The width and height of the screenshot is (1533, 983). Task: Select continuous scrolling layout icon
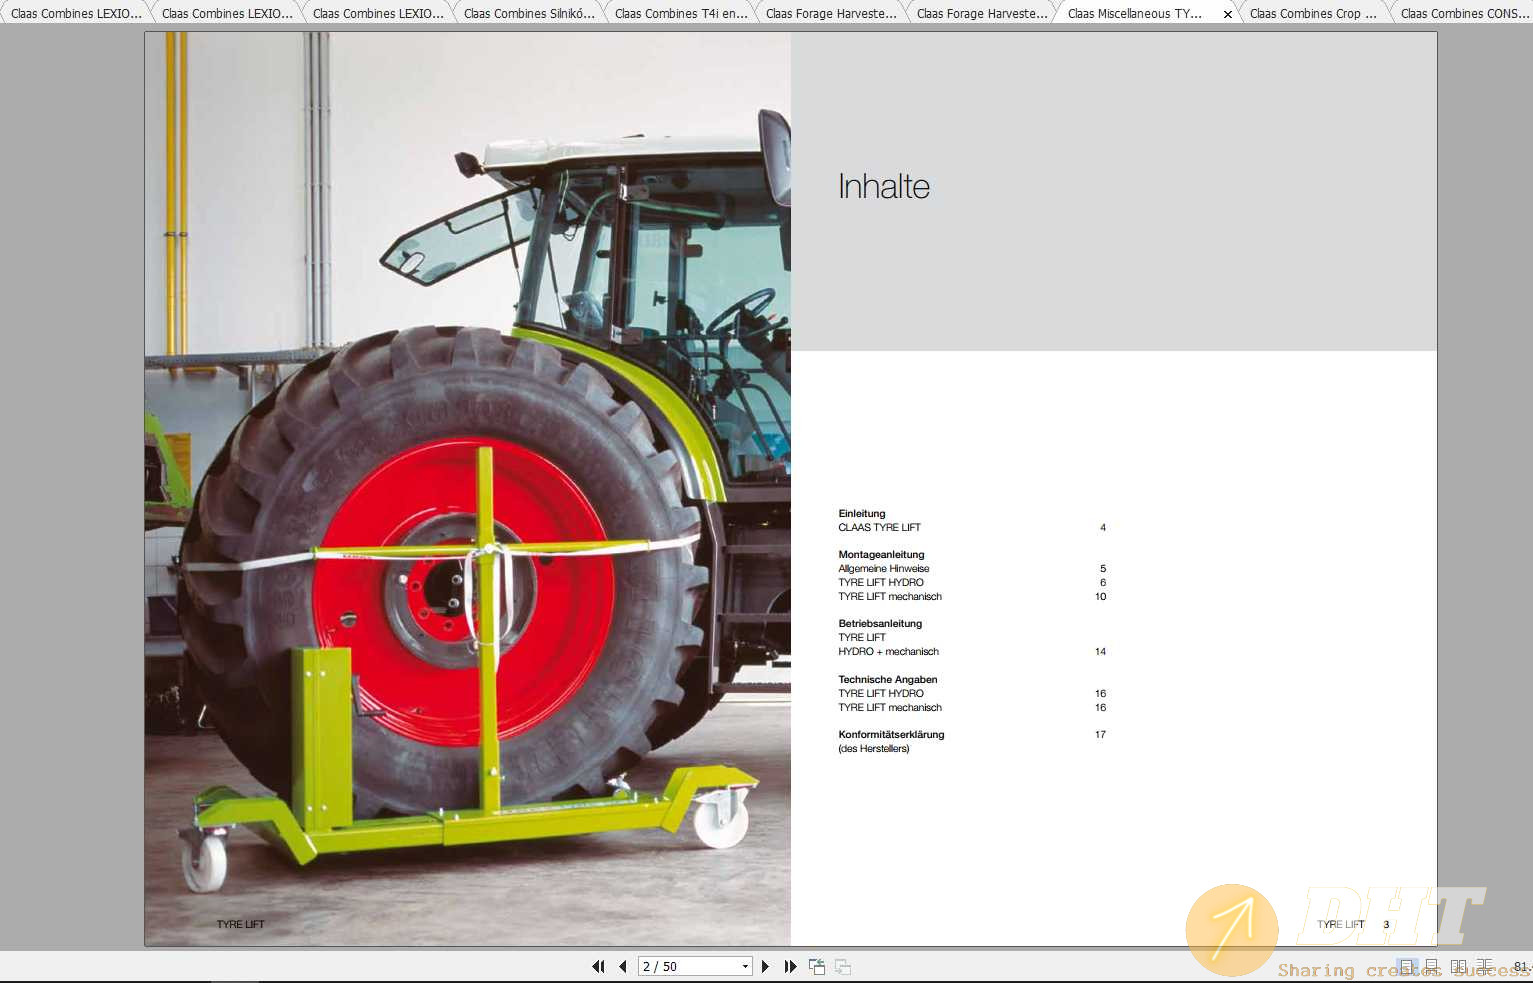[x=1432, y=967]
